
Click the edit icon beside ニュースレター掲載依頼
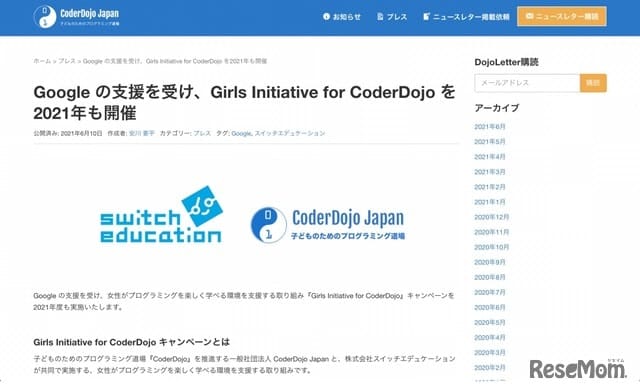[427, 16]
